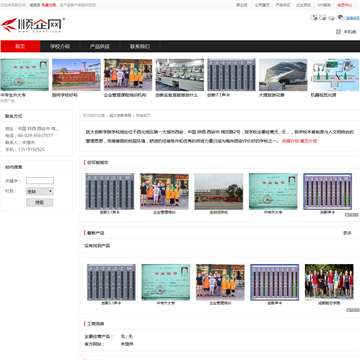Click the QR code icon for the mobile version
This screenshot has width=360, height=360.
coord(339,32)
